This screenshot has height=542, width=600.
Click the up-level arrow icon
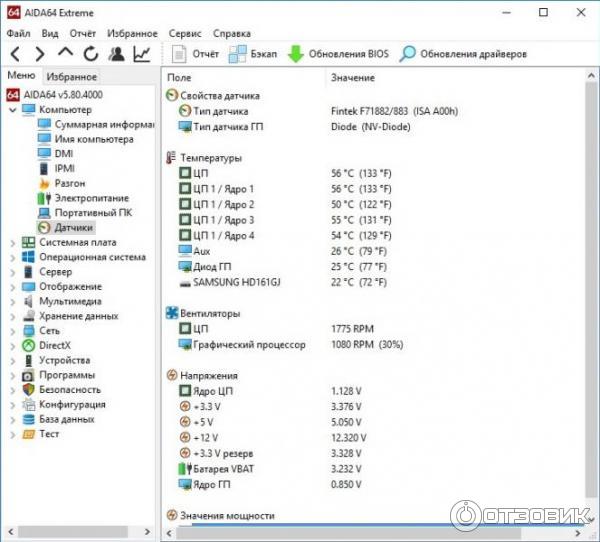65,53
